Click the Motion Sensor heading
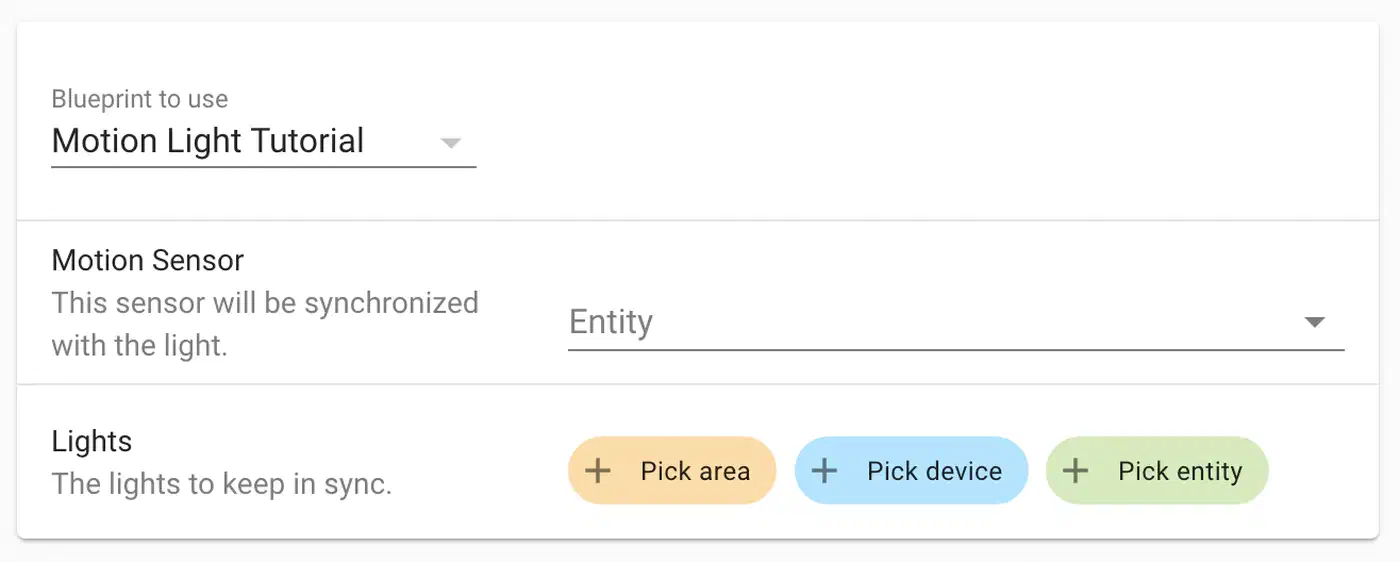 click(148, 260)
